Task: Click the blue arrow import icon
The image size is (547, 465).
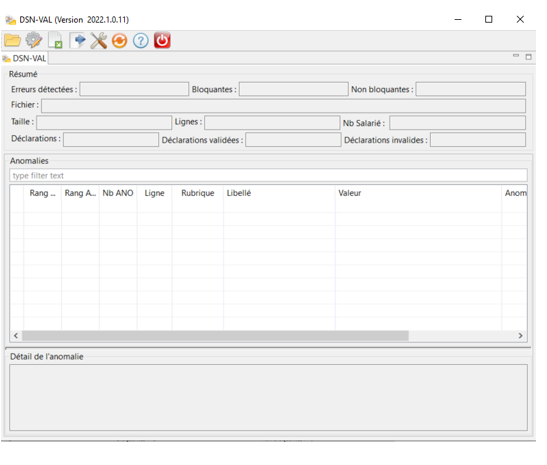Action: click(78, 40)
